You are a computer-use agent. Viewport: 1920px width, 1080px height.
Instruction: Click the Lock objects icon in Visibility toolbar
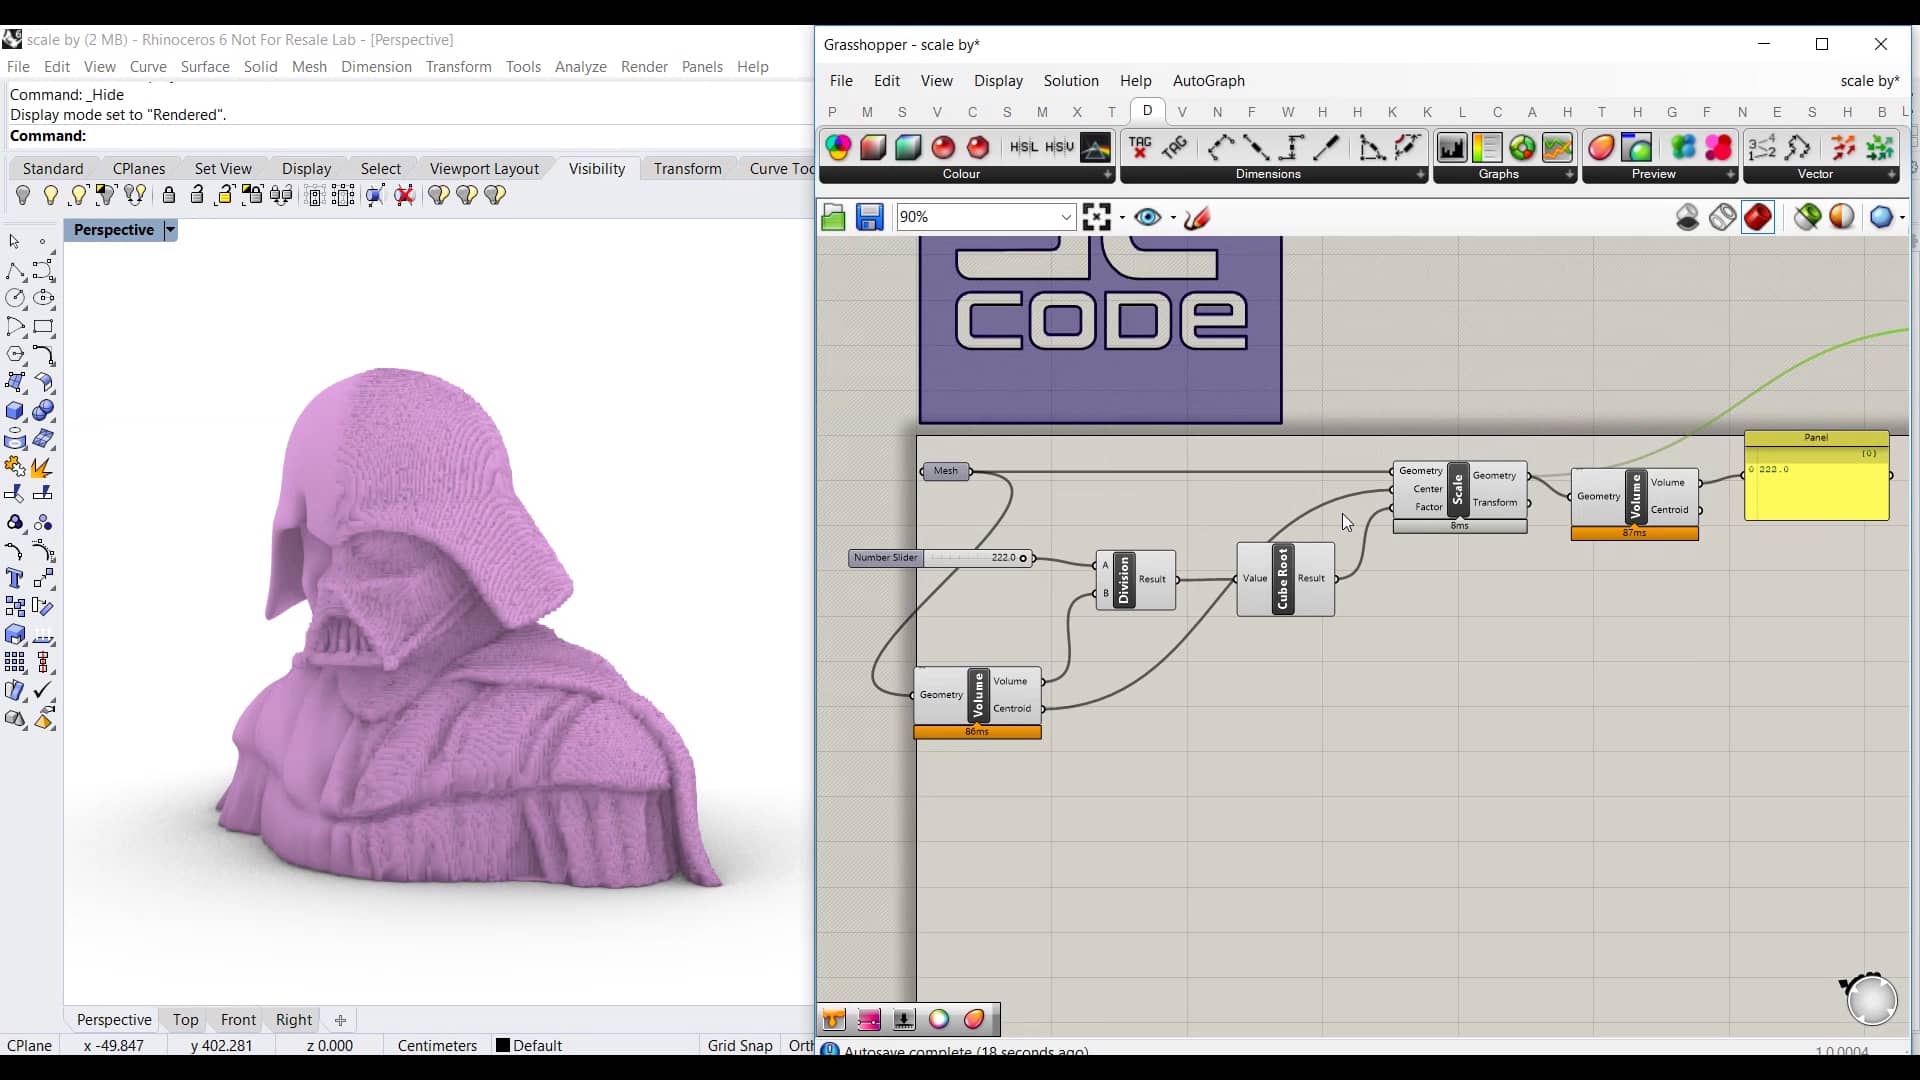pyautogui.click(x=168, y=196)
